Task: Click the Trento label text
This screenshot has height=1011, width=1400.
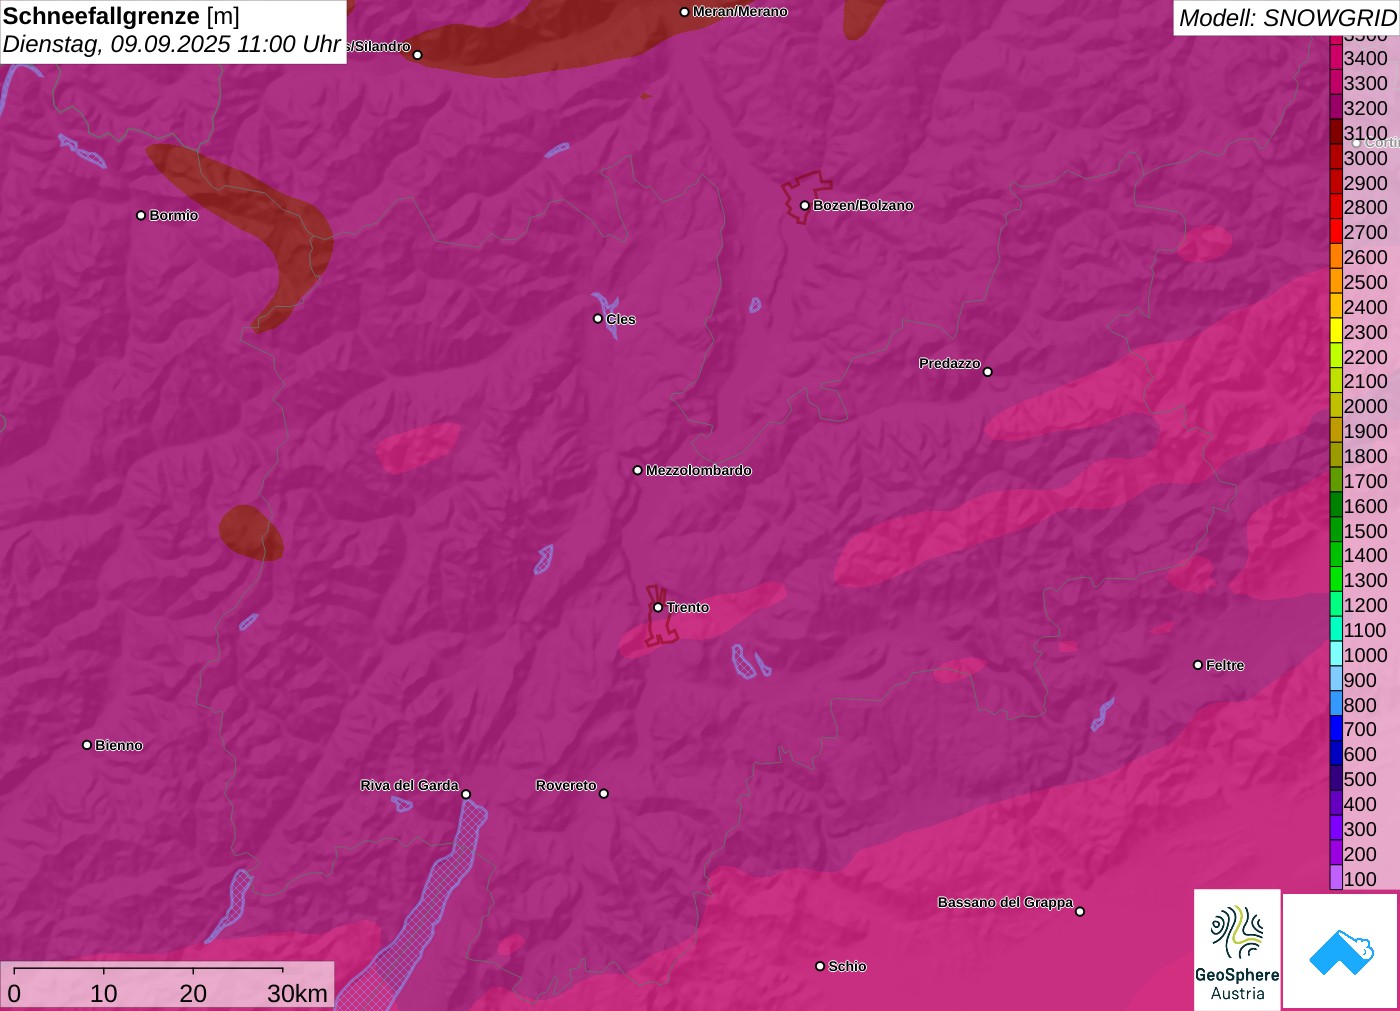Action: 688,607
